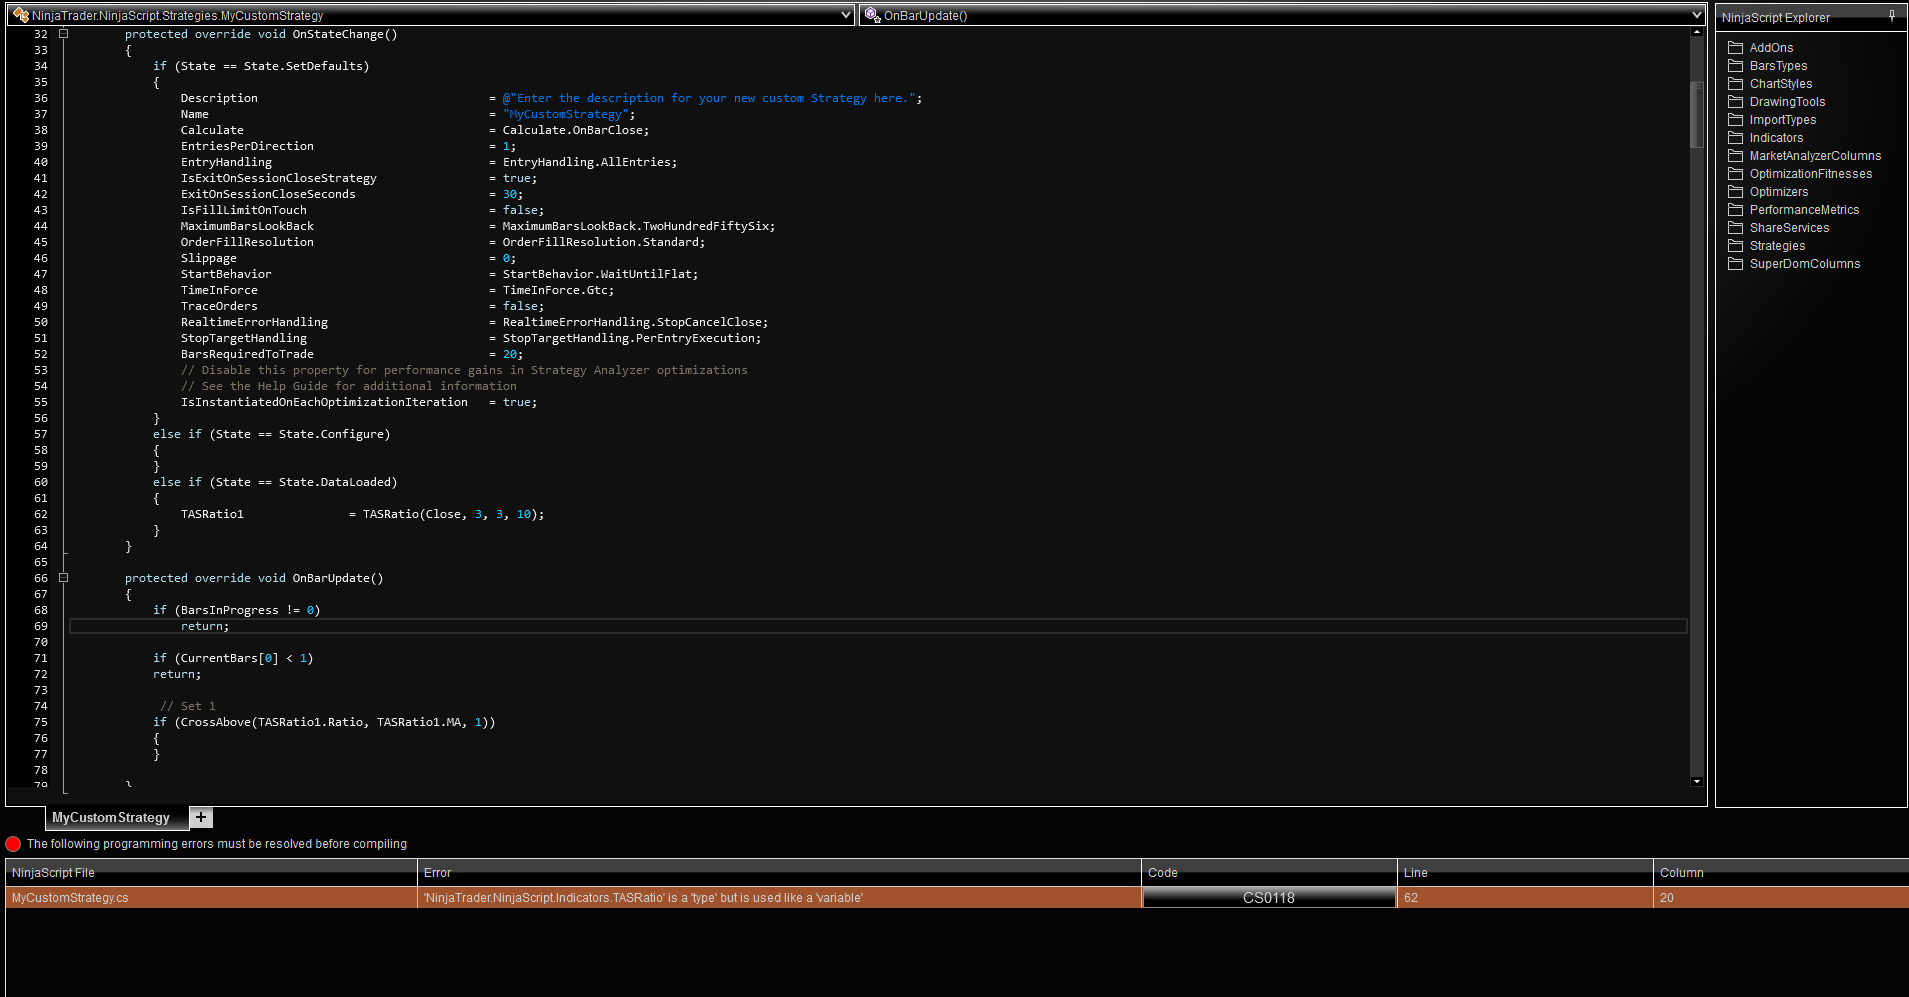
Task: Select the SuperDomColumns tree item
Action: point(1805,264)
